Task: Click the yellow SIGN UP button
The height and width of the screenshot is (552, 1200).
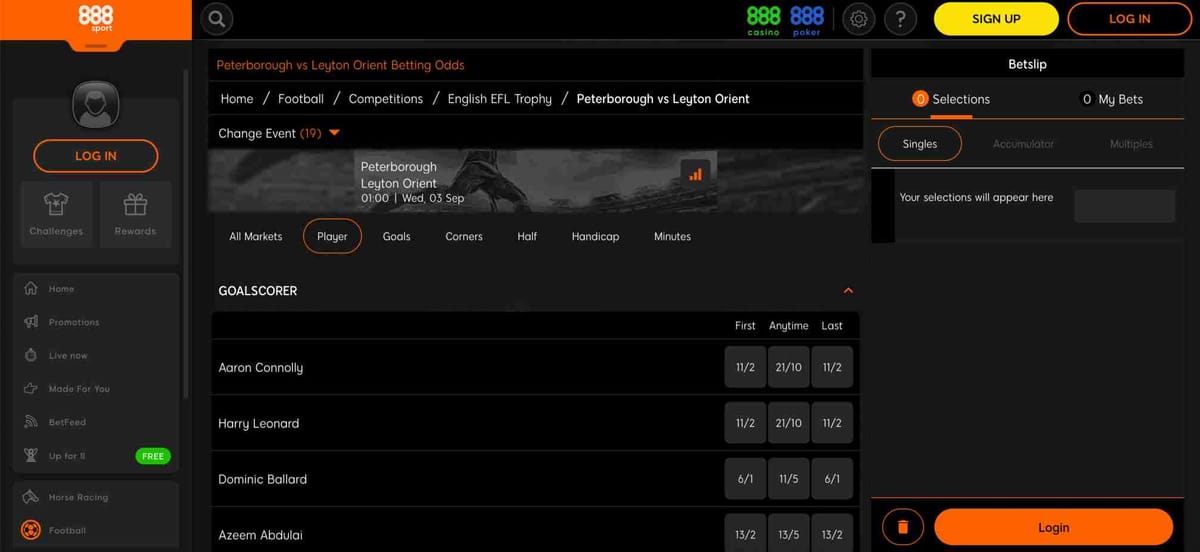Action: click(996, 19)
